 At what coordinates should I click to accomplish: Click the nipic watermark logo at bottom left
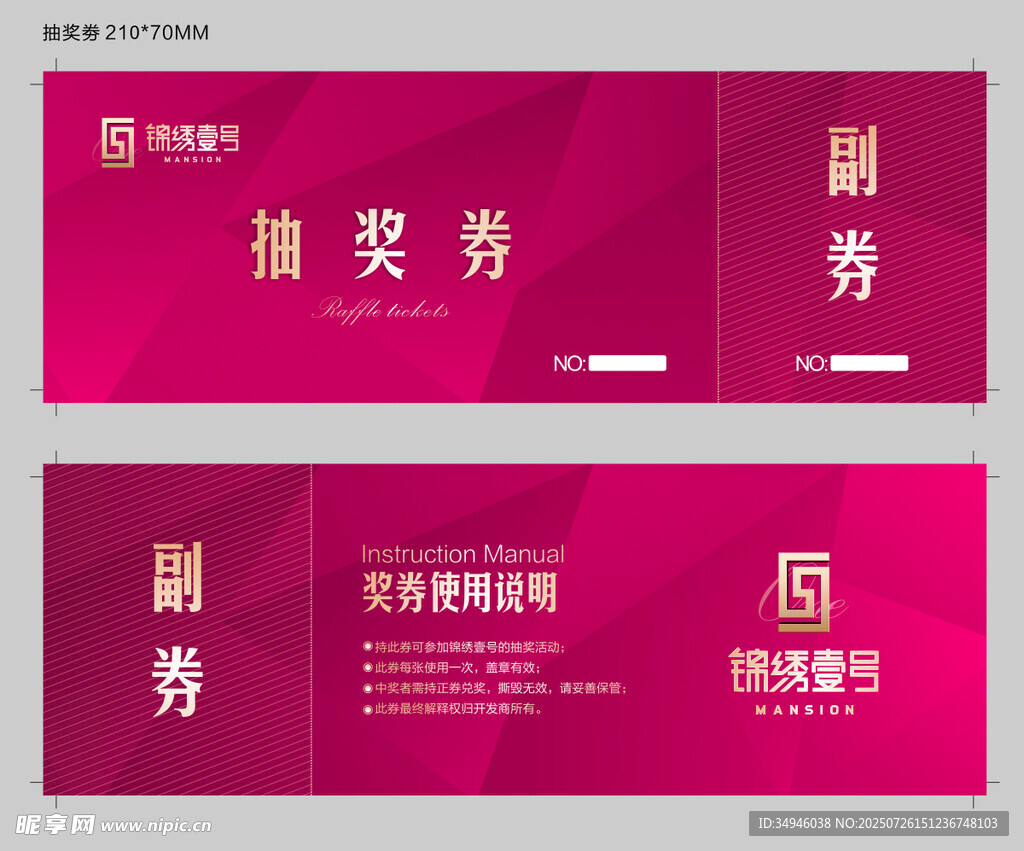[56, 824]
